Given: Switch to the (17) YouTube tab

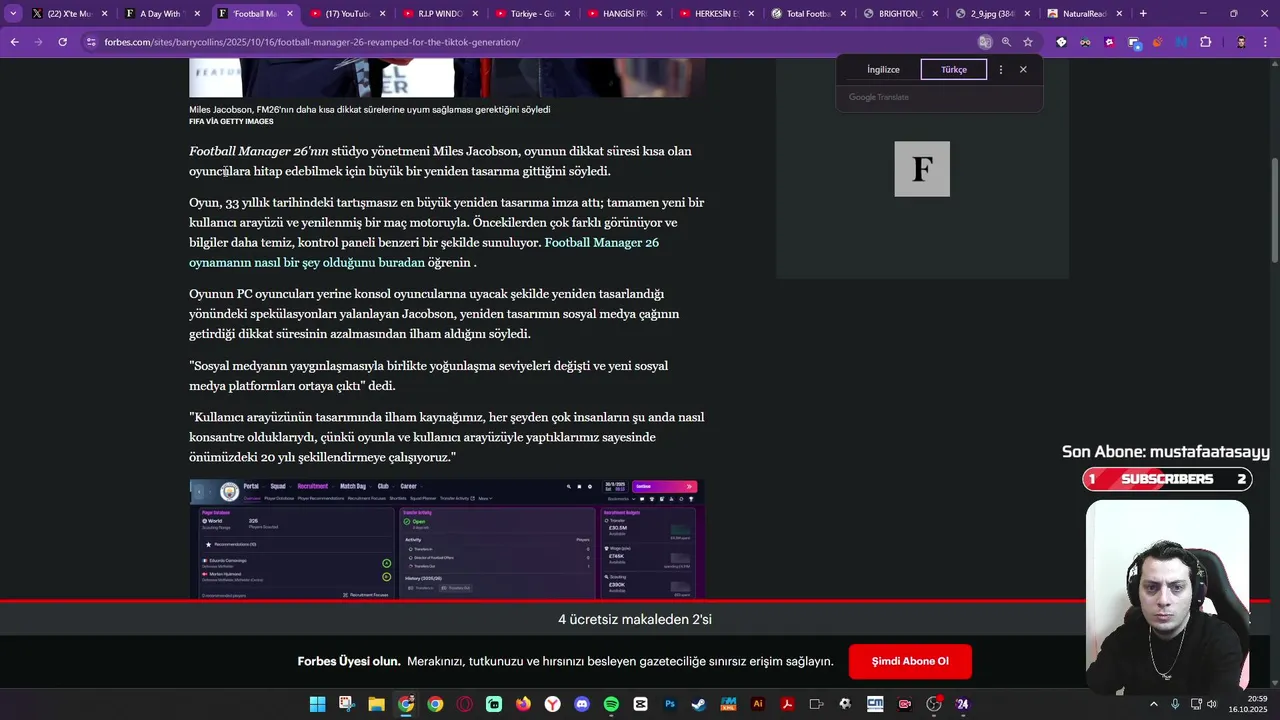Looking at the screenshot, I should point(346,14).
